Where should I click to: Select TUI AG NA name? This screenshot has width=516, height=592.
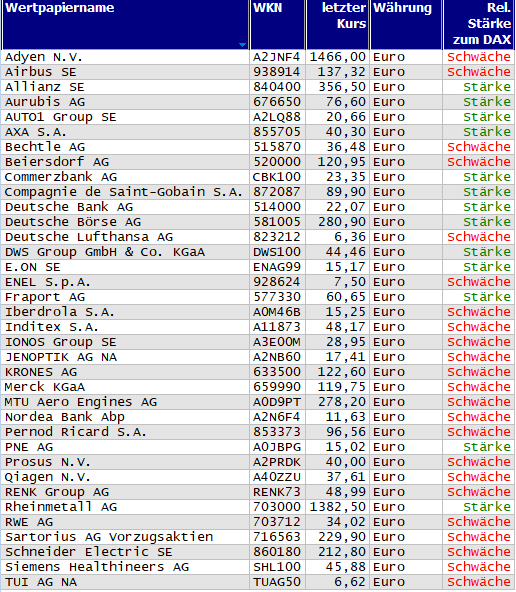(x=41, y=582)
